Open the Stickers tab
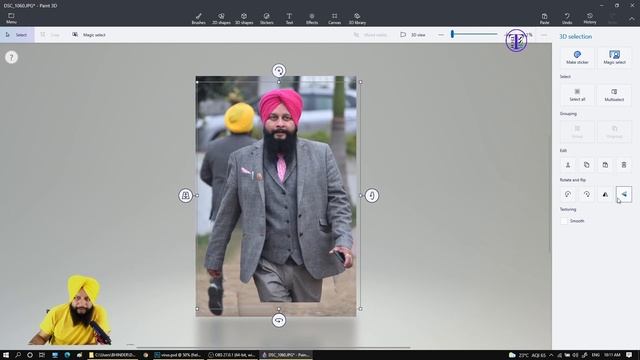Image resolution: width=640 pixels, height=360 pixels. (x=267, y=18)
